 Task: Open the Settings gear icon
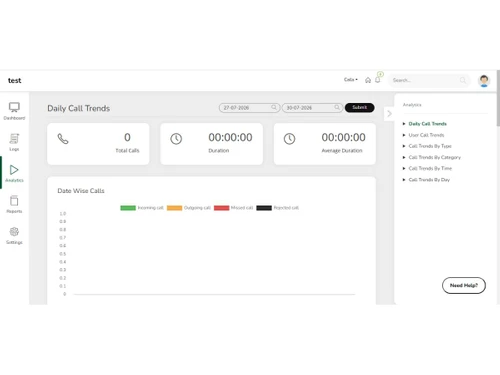(14, 232)
